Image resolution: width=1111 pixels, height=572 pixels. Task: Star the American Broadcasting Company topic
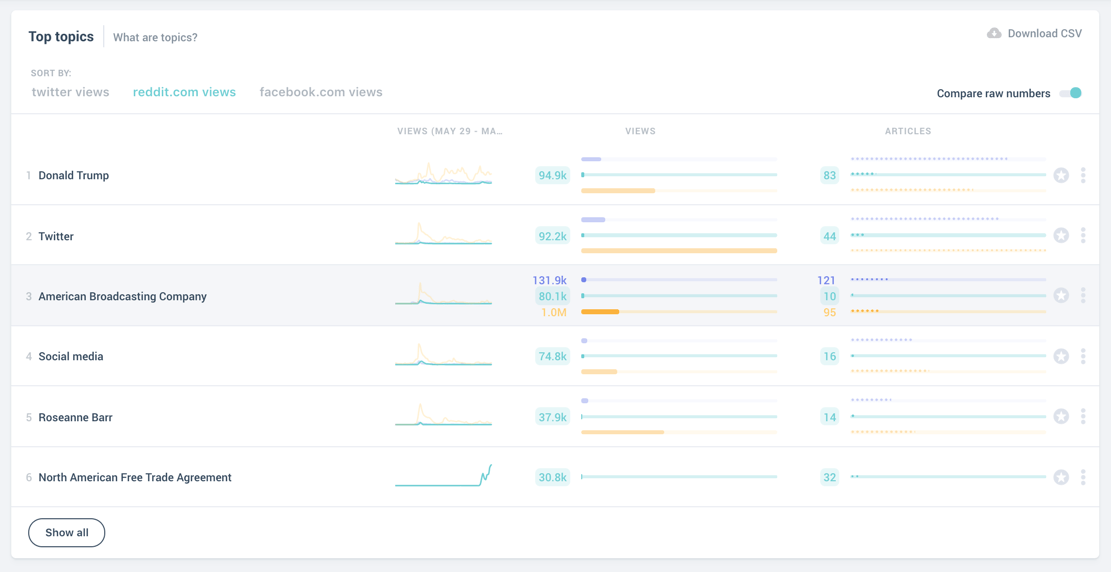[x=1061, y=296]
